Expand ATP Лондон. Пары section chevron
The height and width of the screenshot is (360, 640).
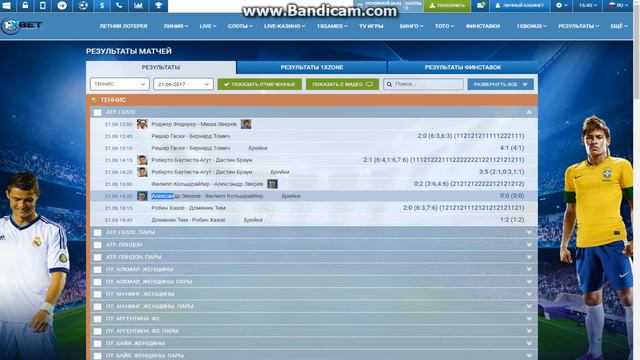529,257
